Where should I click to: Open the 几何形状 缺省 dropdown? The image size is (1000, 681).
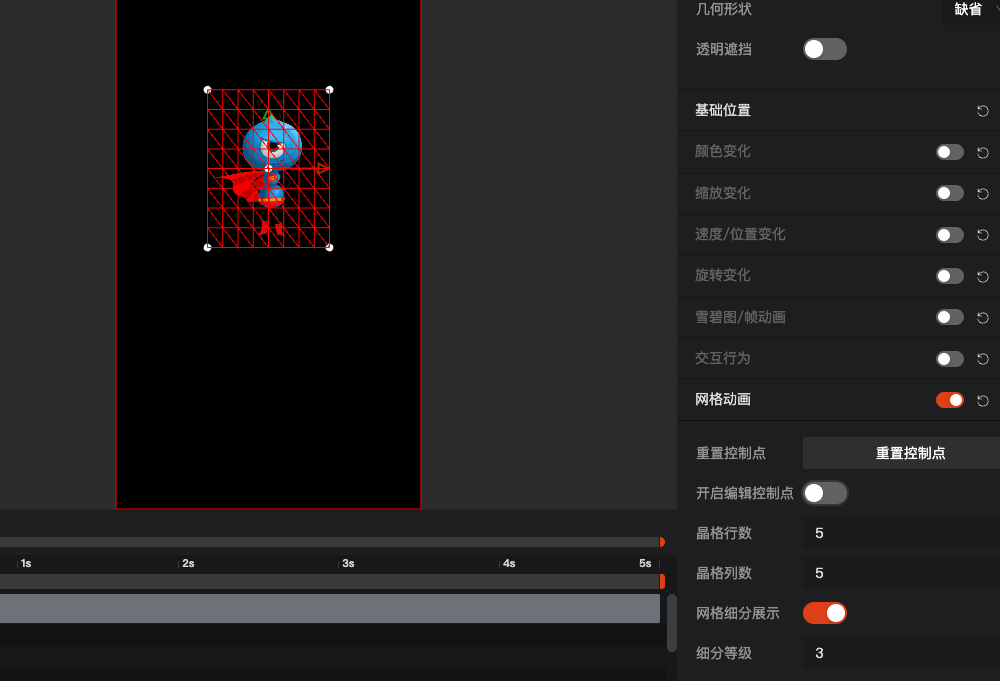(x=971, y=10)
